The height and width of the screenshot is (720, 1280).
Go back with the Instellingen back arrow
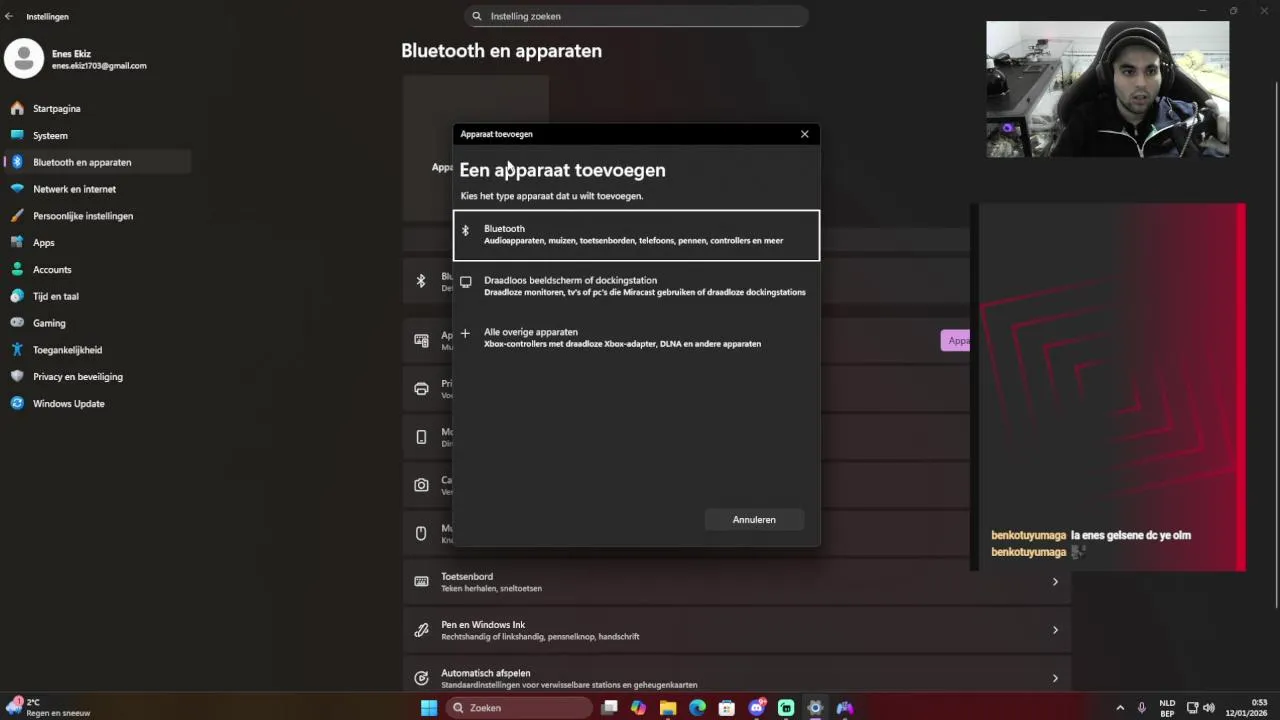point(9,16)
